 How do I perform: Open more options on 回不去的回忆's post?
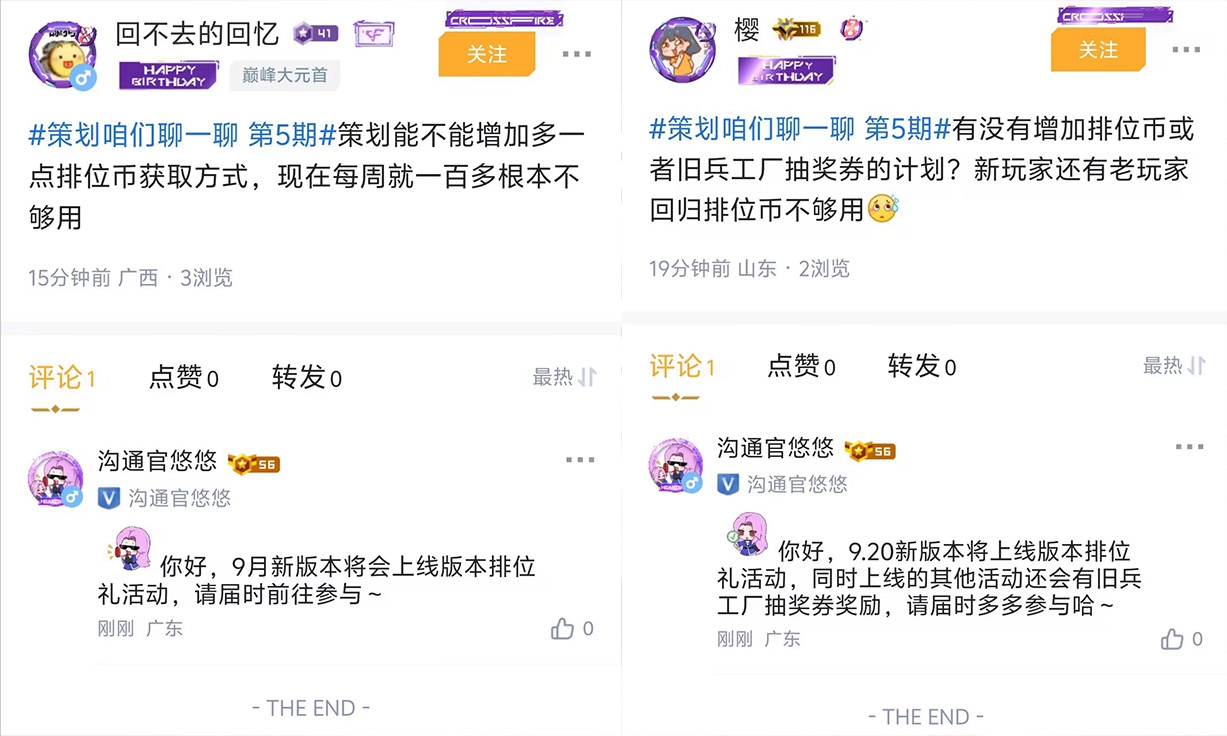point(578,55)
